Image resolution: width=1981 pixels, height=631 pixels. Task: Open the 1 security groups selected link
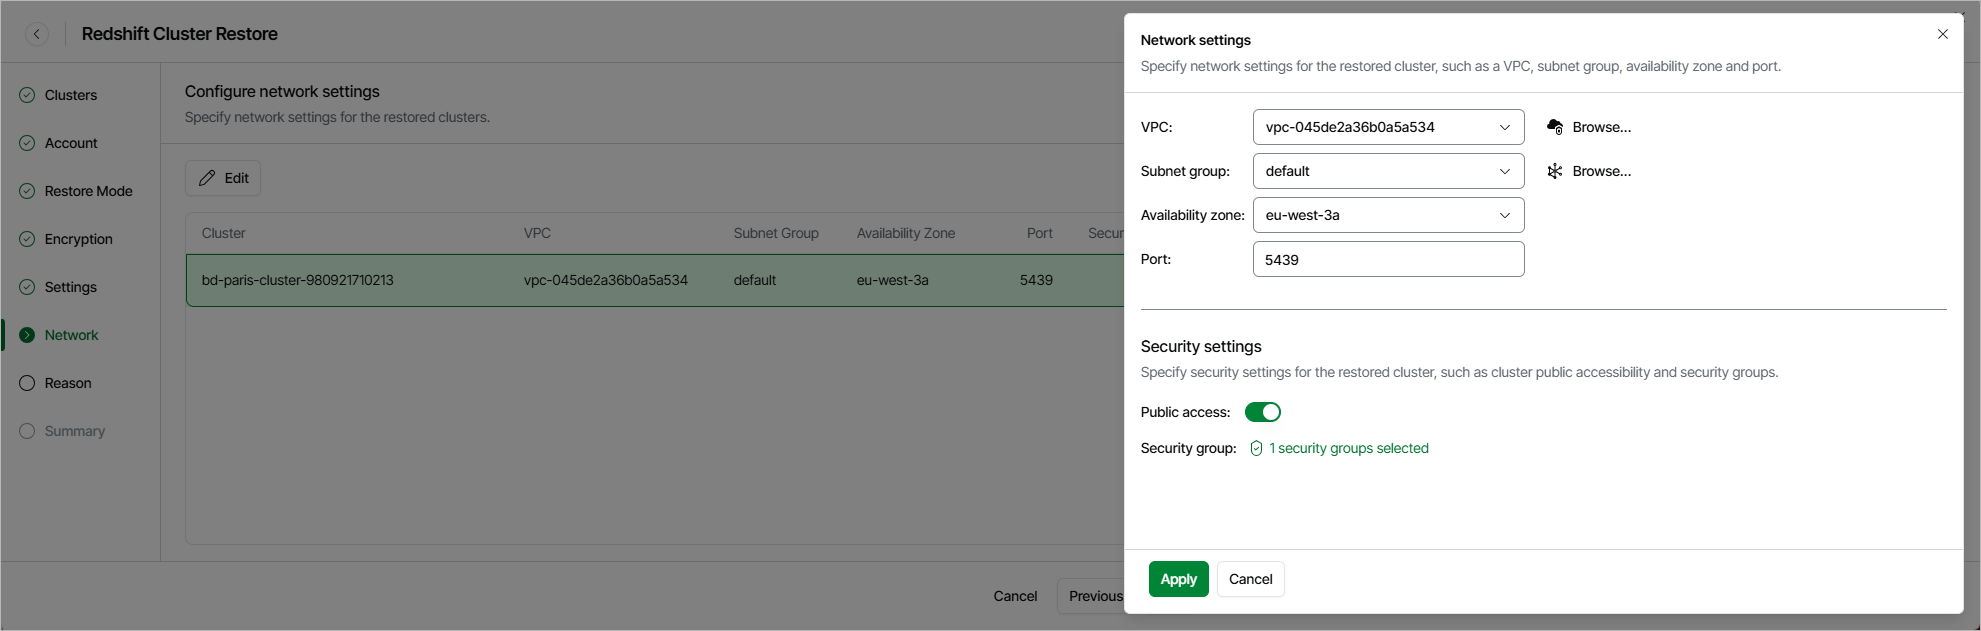(x=1348, y=448)
